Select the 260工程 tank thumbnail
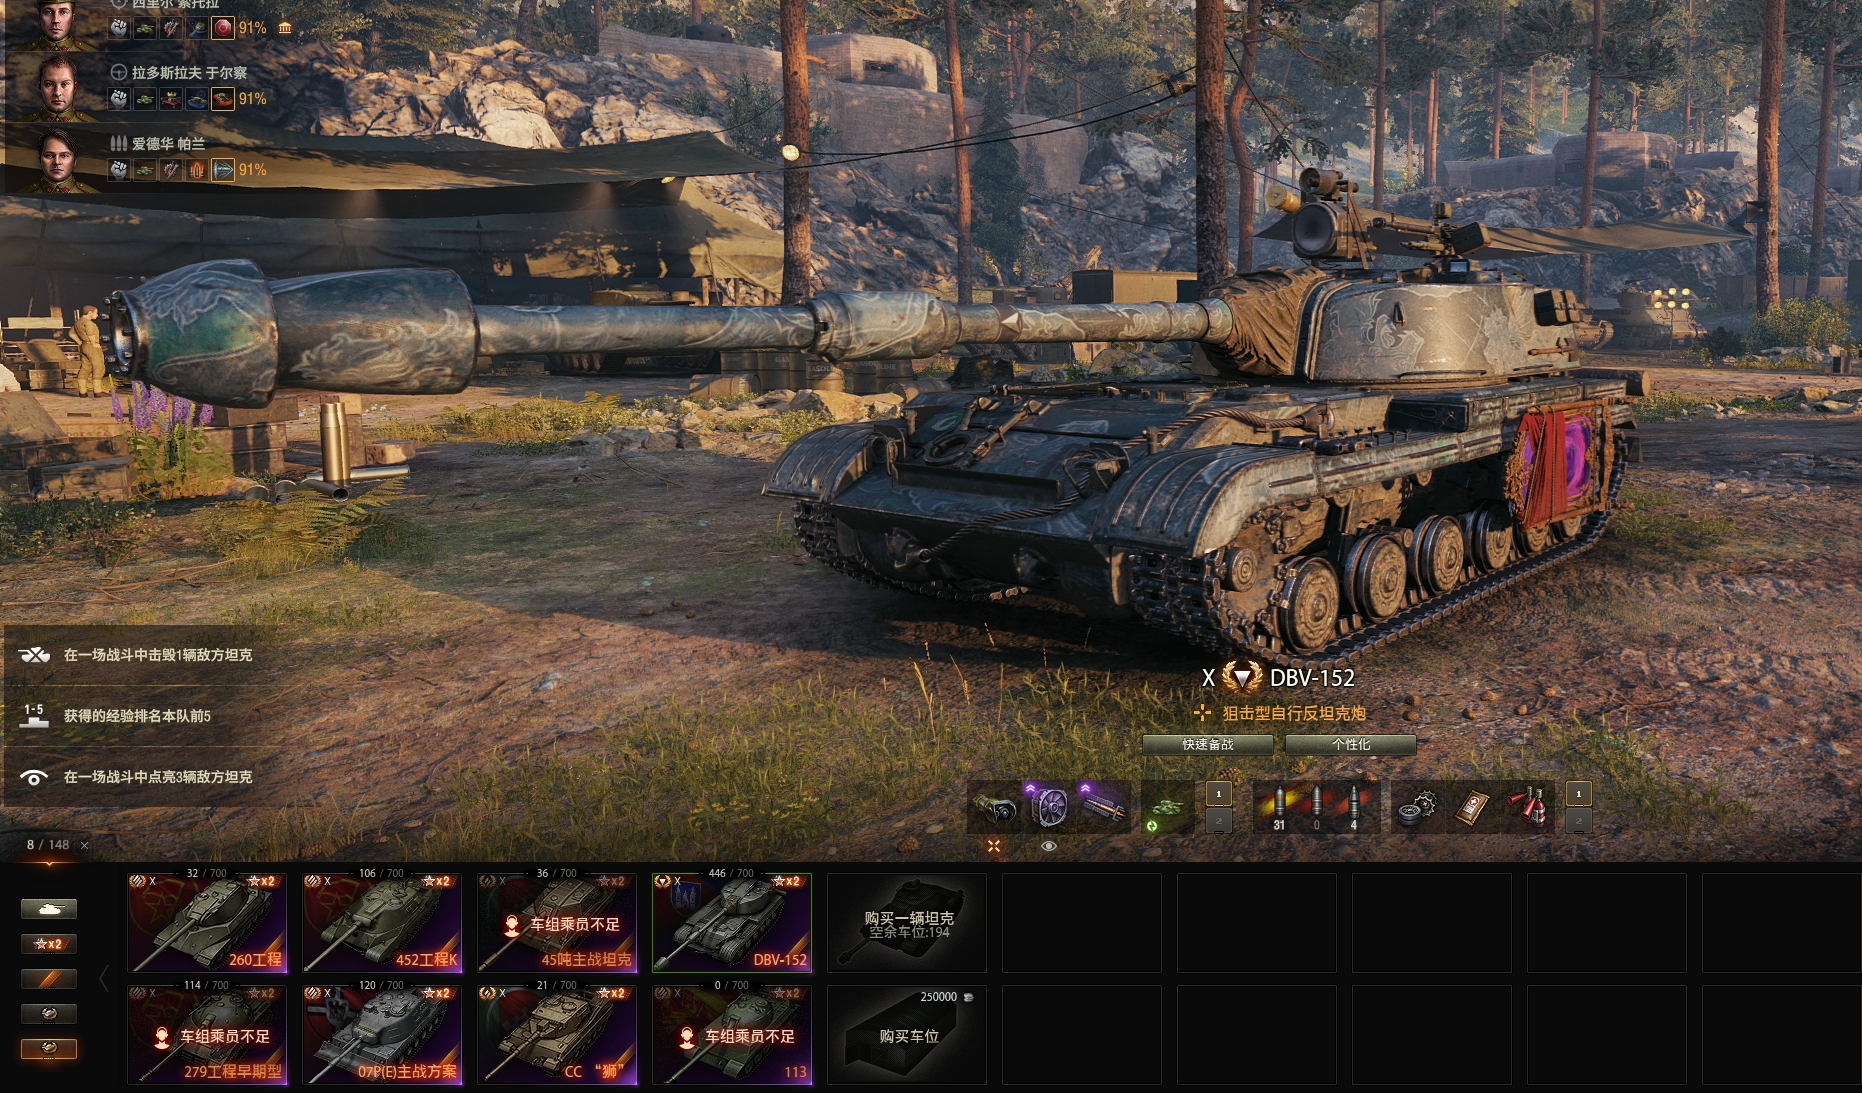 [x=207, y=922]
